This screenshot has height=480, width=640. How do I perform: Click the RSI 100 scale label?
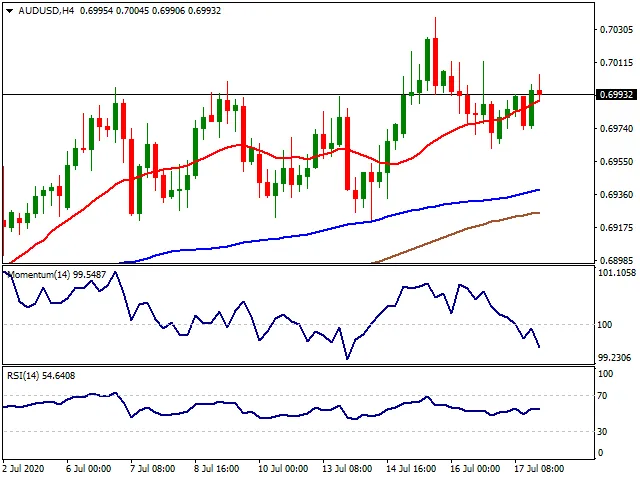[x=605, y=373]
